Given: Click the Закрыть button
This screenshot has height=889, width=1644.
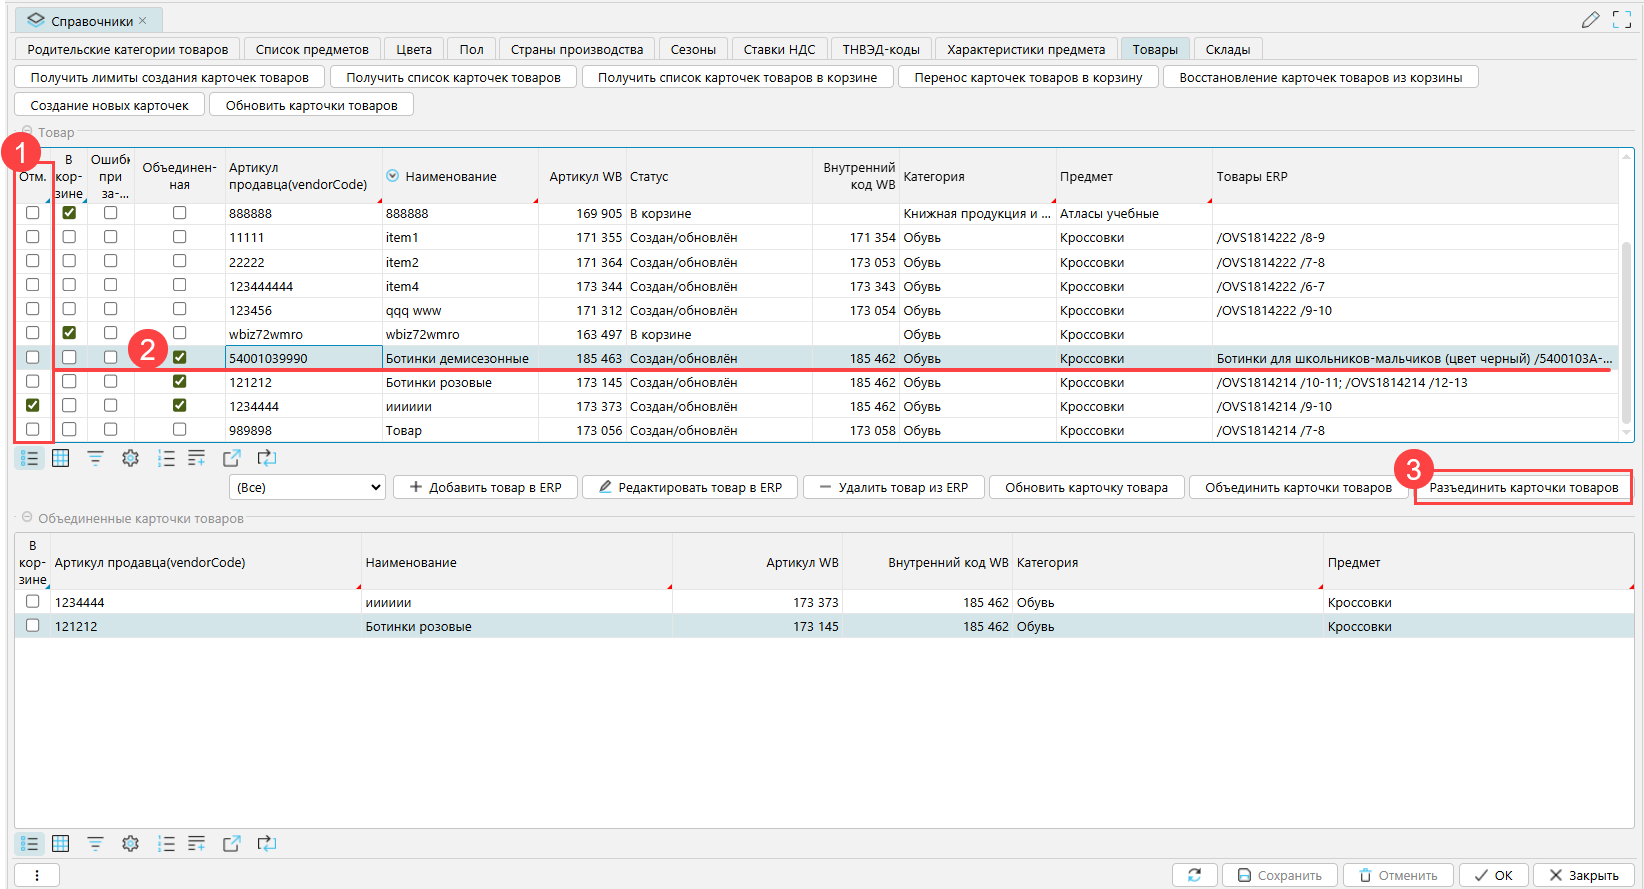Looking at the screenshot, I should [1584, 875].
